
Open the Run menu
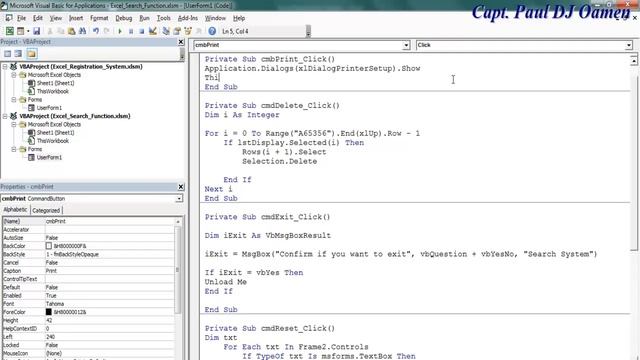pyautogui.click(x=144, y=18)
